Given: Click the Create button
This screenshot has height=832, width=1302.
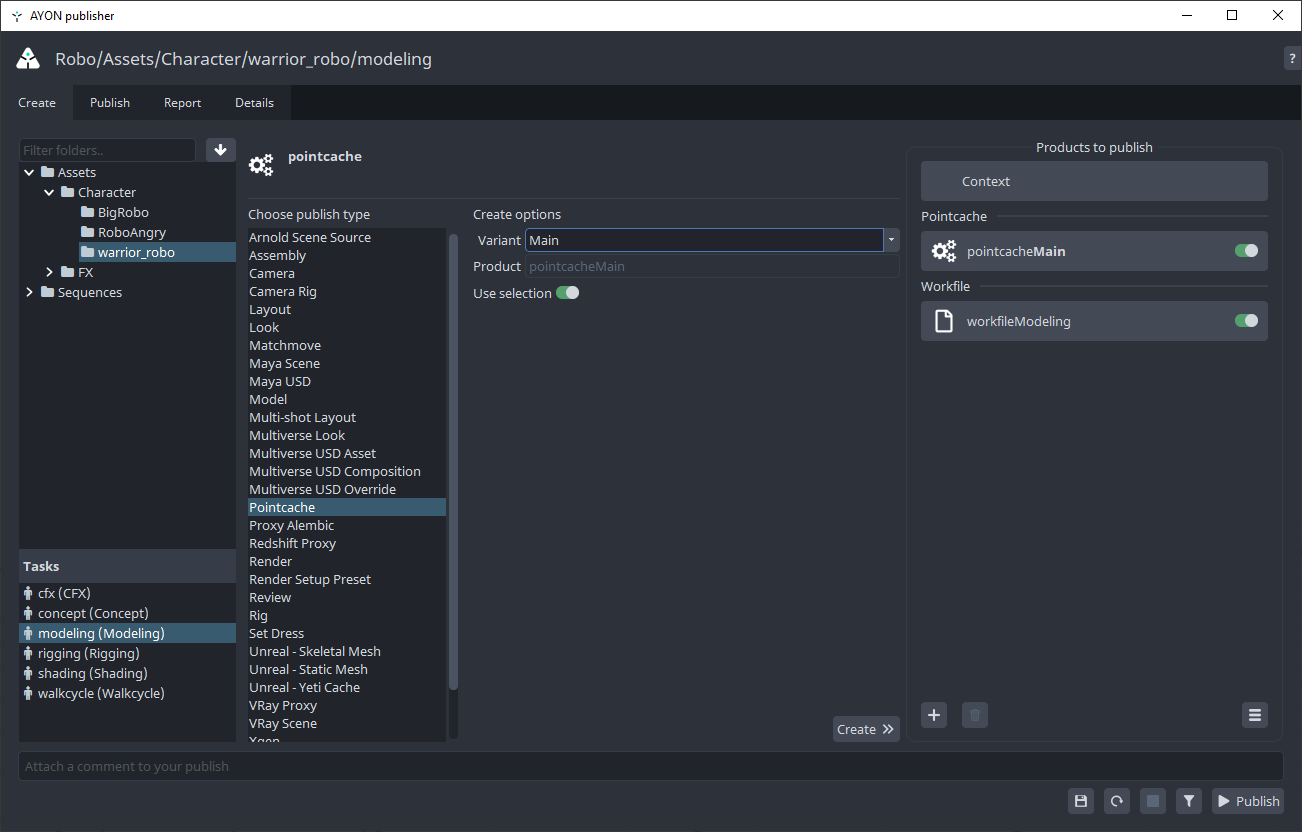Looking at the screenshot, I should [x=865, y=729].
